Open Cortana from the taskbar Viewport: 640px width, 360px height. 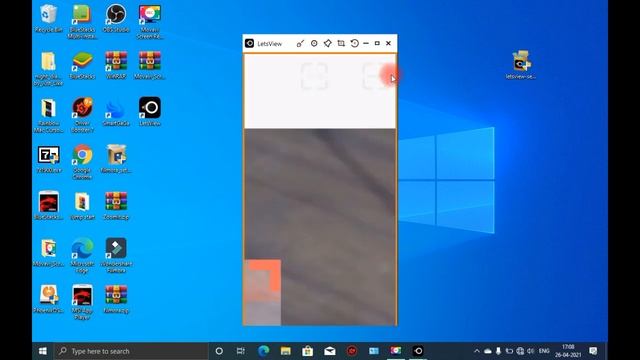(219, 351)
